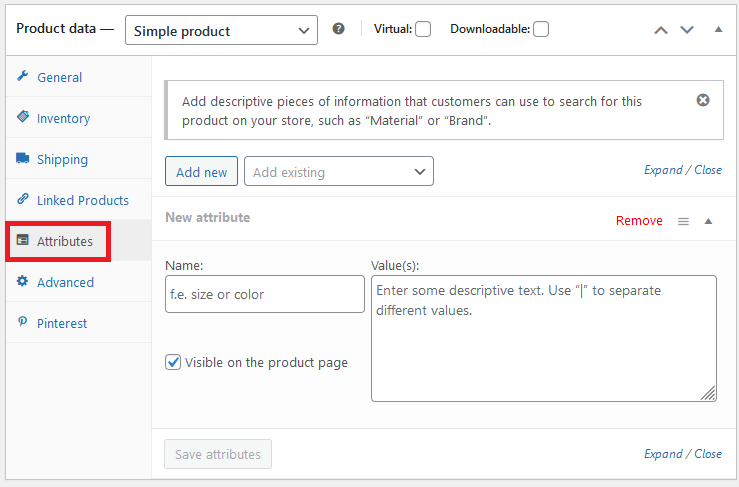The width and height of the screenshot is (739, 487).
Task: Open the Simple product type dropdown
Action: point(221,31)
